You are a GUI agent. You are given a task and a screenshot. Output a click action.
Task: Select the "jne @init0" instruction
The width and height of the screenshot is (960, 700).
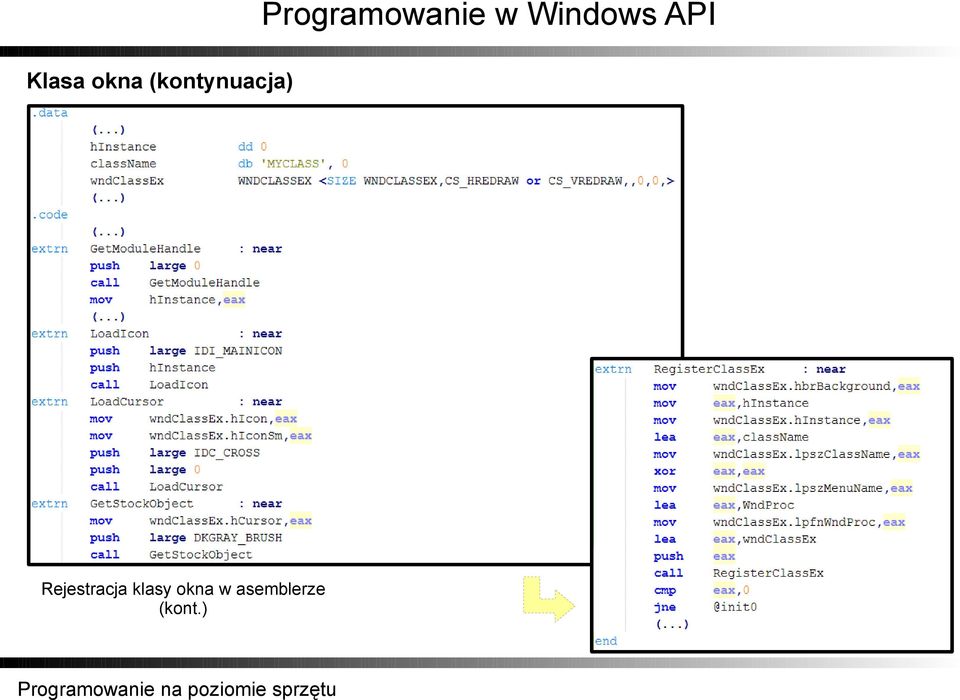pos(705,608)
